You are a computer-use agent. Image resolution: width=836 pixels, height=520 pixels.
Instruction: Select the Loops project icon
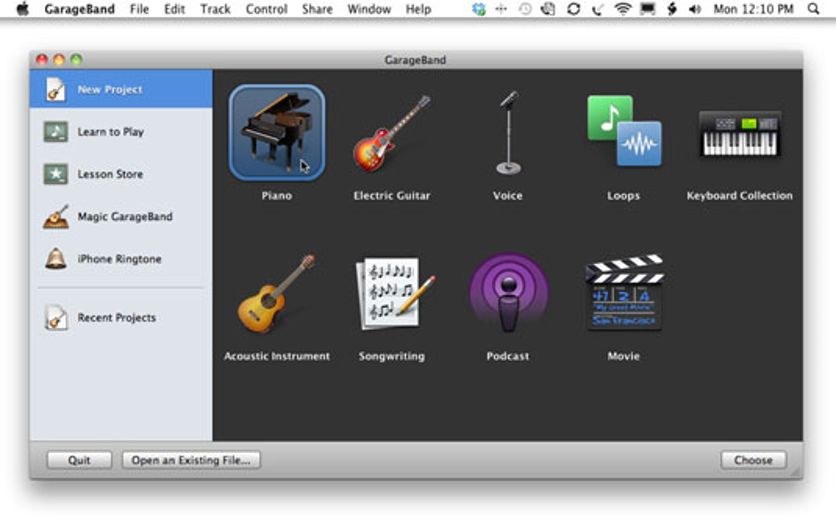click(624, 131)
